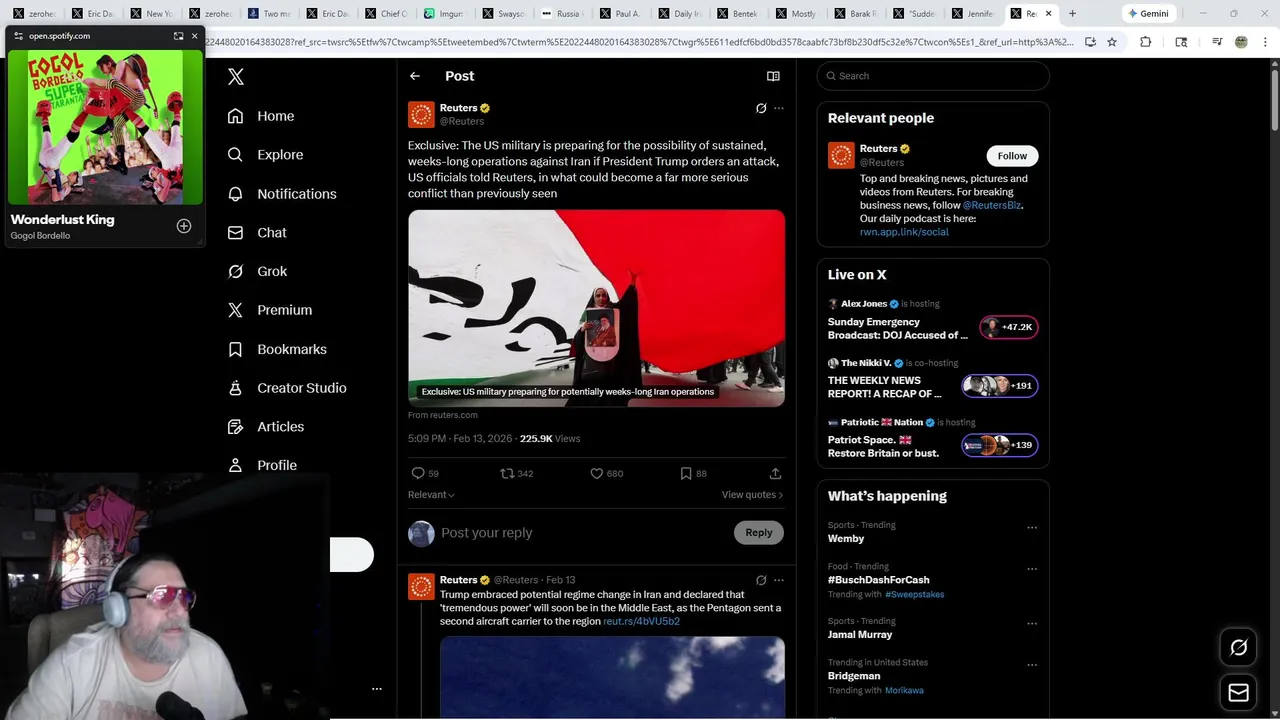Open Profile in sidebar

(x=261, y=465)
